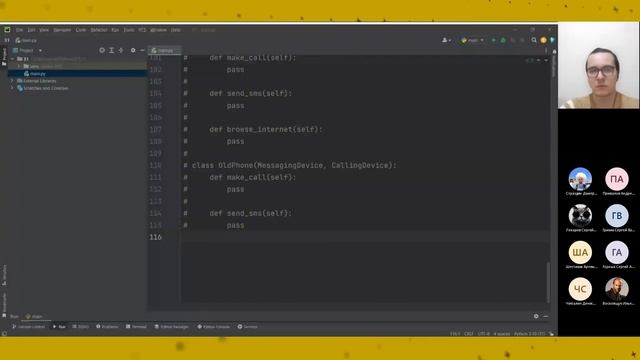The width and height of the screenshot is (640, 360).
Task: Click the ПА participant avatar
Action: 617,179
